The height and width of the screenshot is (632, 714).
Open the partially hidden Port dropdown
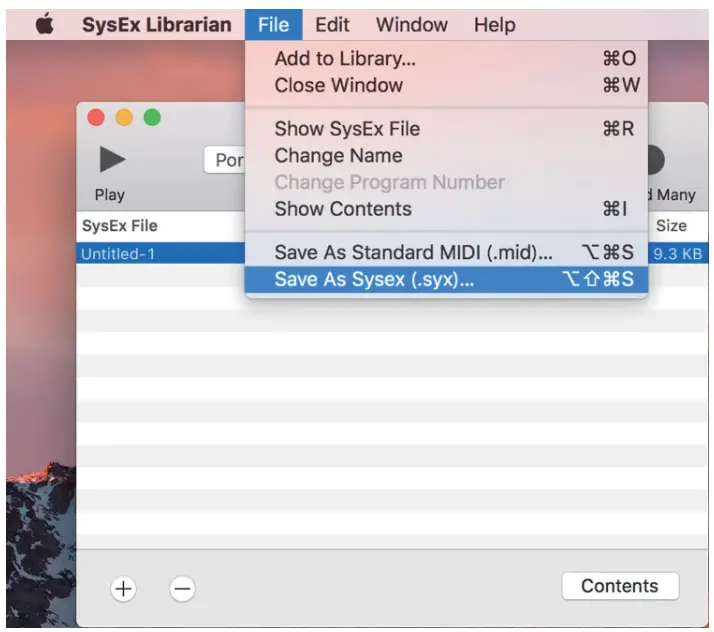click(x=224, y=160)
